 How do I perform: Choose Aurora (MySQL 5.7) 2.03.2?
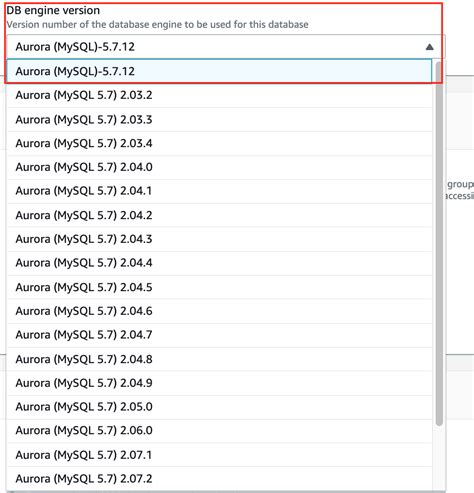tap(219, 95)
